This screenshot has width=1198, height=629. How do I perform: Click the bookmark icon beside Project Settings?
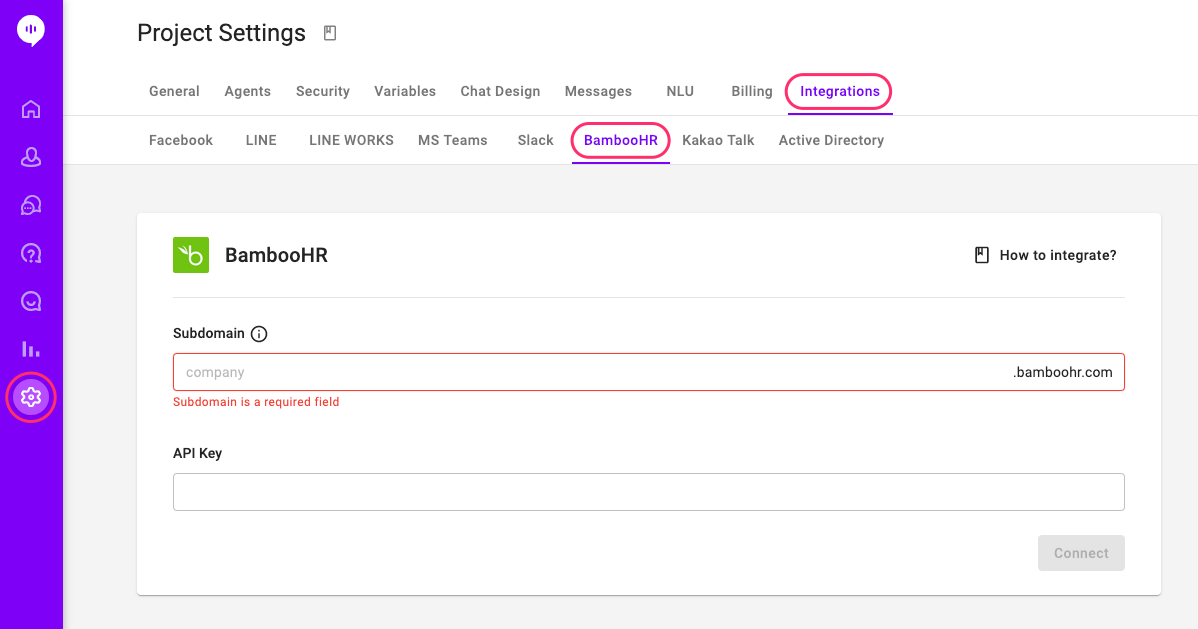pos(330,33)
